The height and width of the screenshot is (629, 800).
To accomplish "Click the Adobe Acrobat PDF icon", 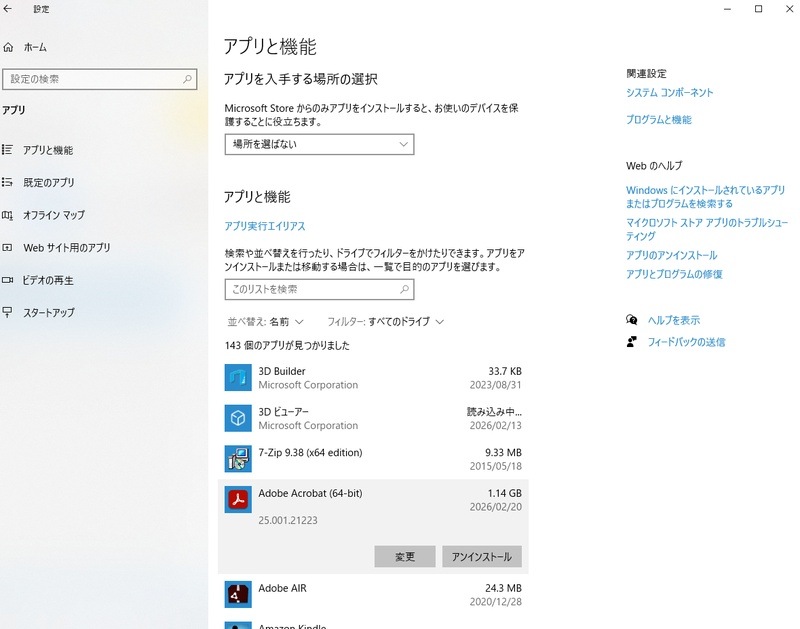I will point(237,500).
